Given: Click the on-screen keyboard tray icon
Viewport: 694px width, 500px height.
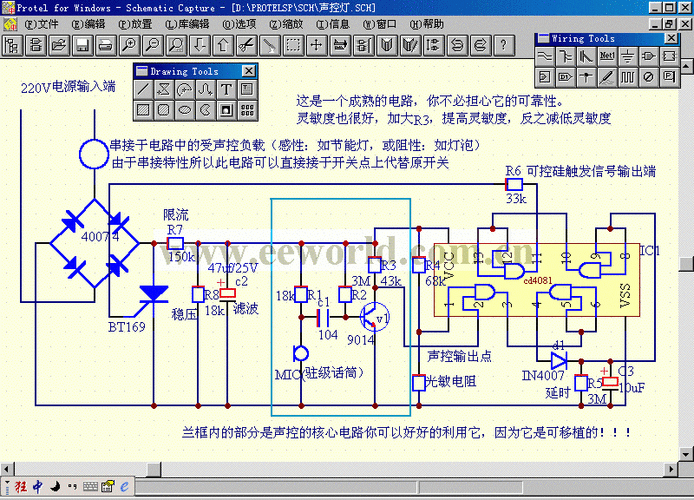Looking at the screenshot, I should click(x=90, y=487).
